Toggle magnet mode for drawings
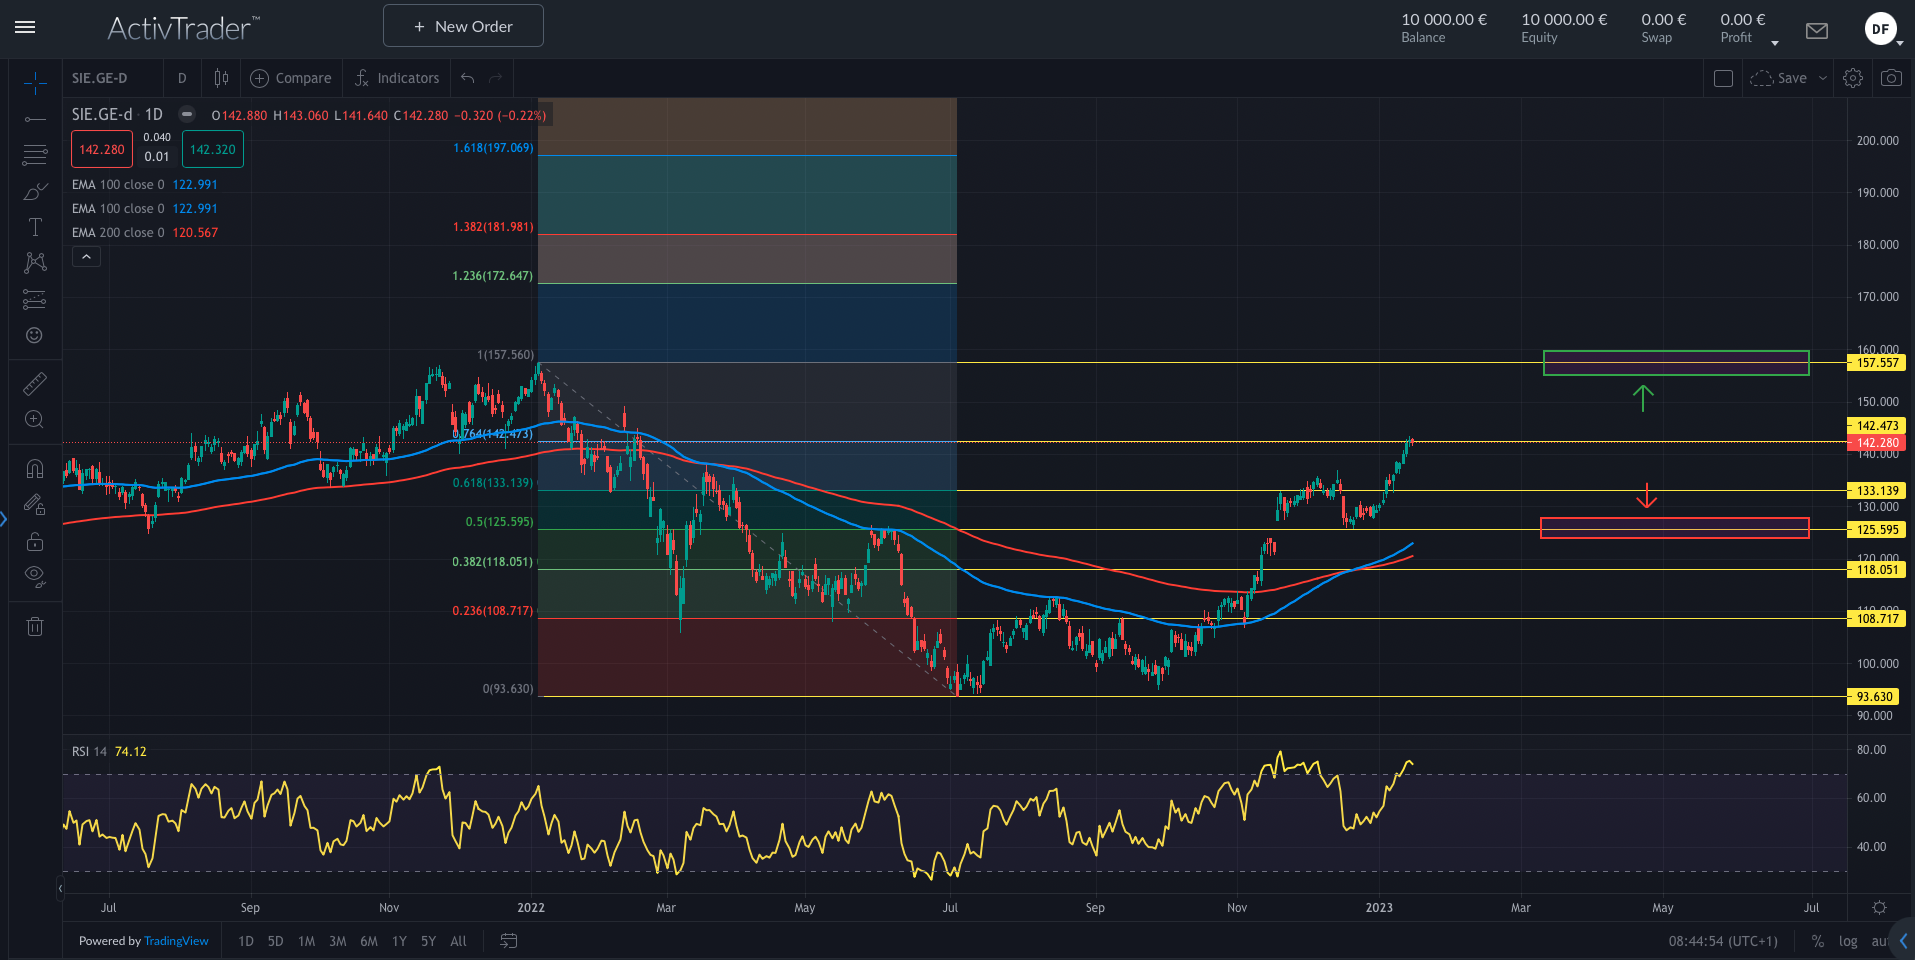1915x960 pixels. (35, 468)
